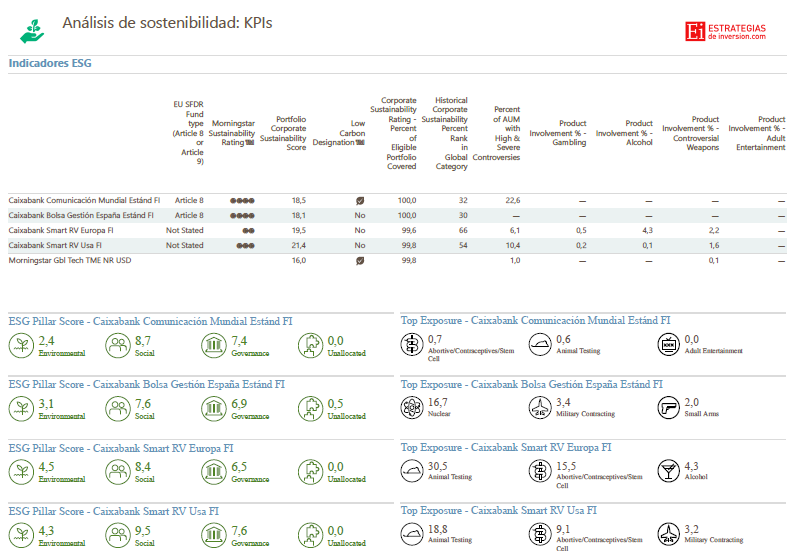The height and width of the screenshot is (551, 791).
Task: Select the Indicadores ESG section heading
Action: (x=50, y=63)
